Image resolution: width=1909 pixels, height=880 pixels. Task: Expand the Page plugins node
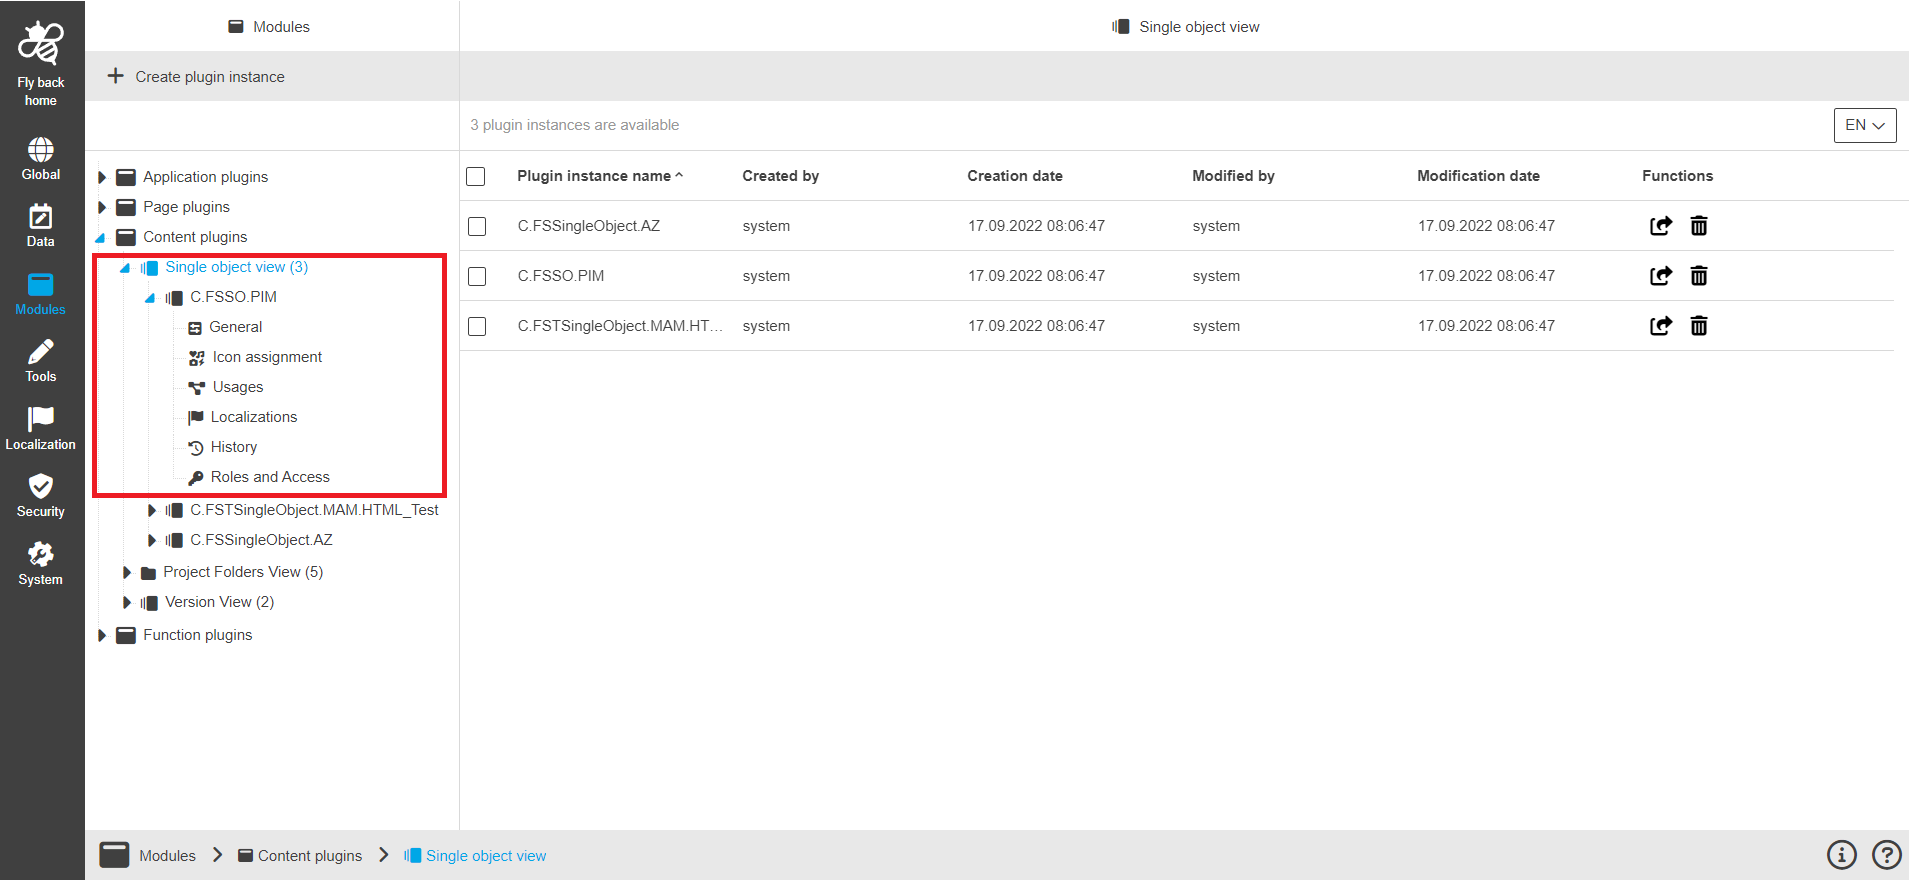click(102, 207)
